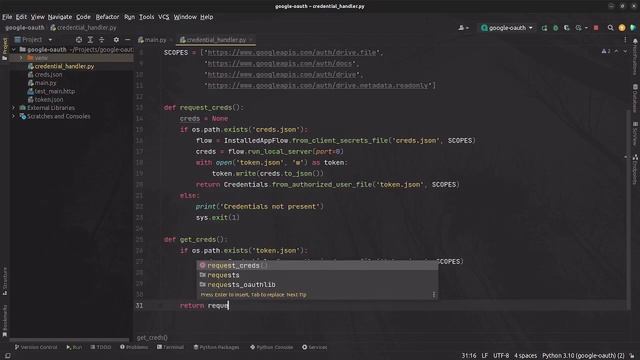This screenshot has height=360, width=640.
Task: Select creds.json in project tree
Action: click(45, 75)
